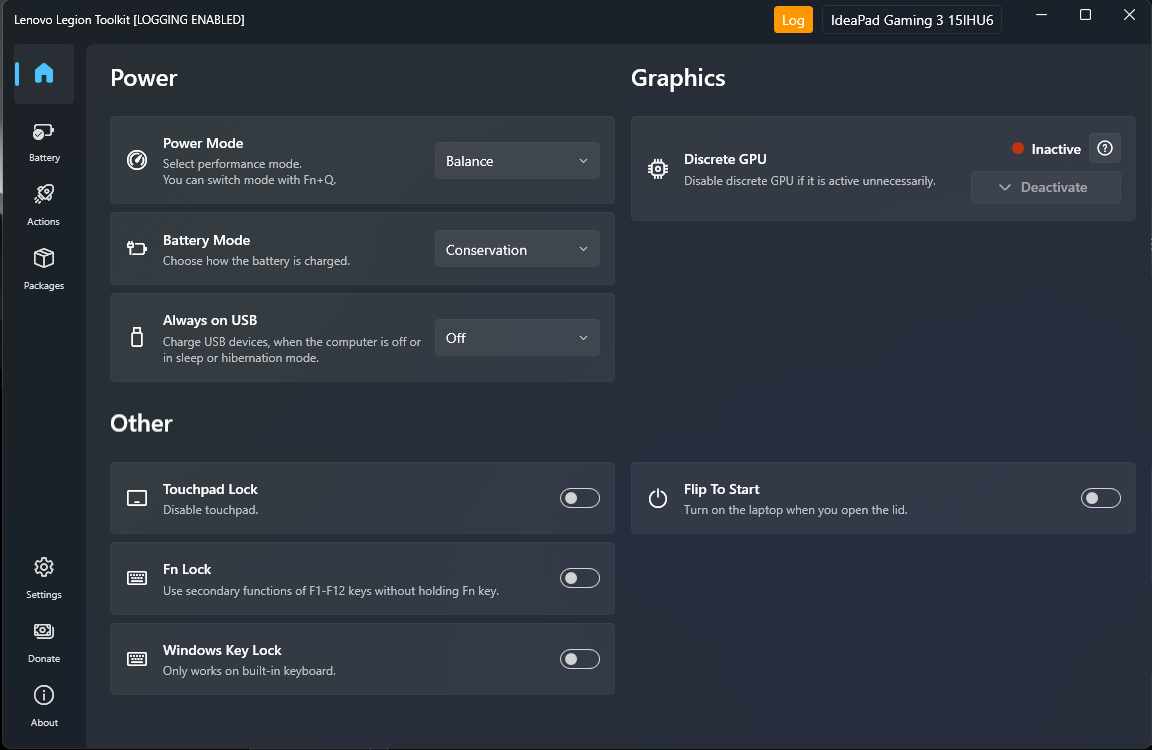The width and height of the screenshot is (1152, 750).
Task: Open the Discrete GPU help question mark
Action: coord(1104,148)
